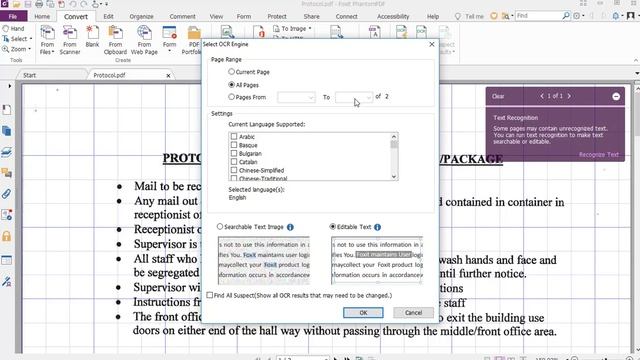Click the Find search magnifier icon
The width and height of the screenshot is (640, 360).
566,16
